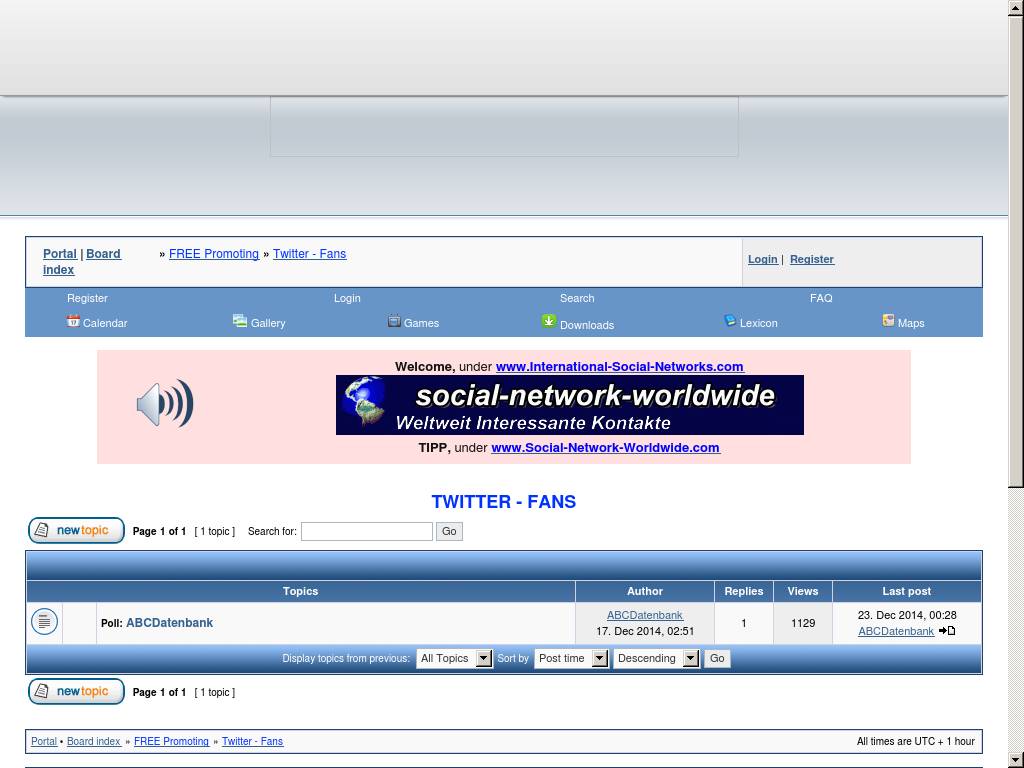Click the Maps icon

tap(888, 321)
